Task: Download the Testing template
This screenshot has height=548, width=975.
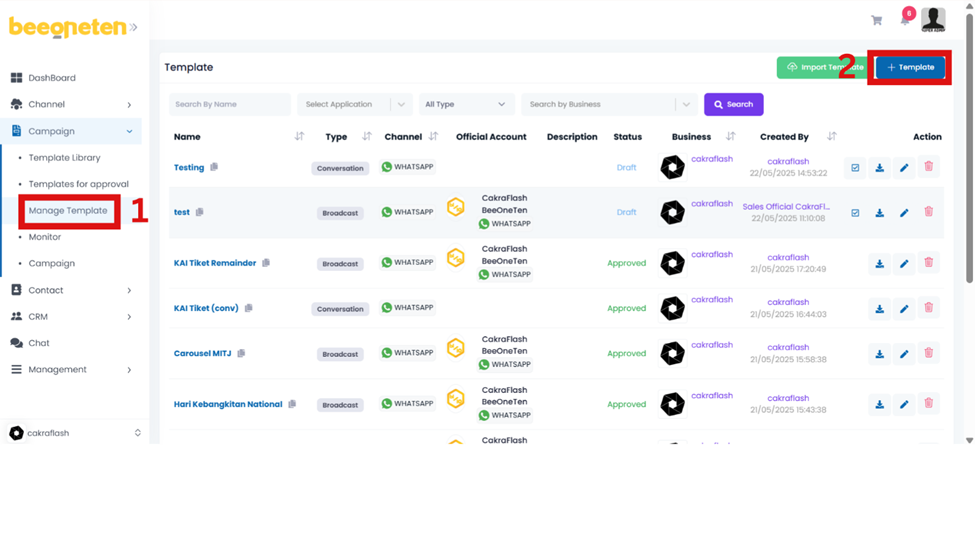Action: (x=879, y=168)
